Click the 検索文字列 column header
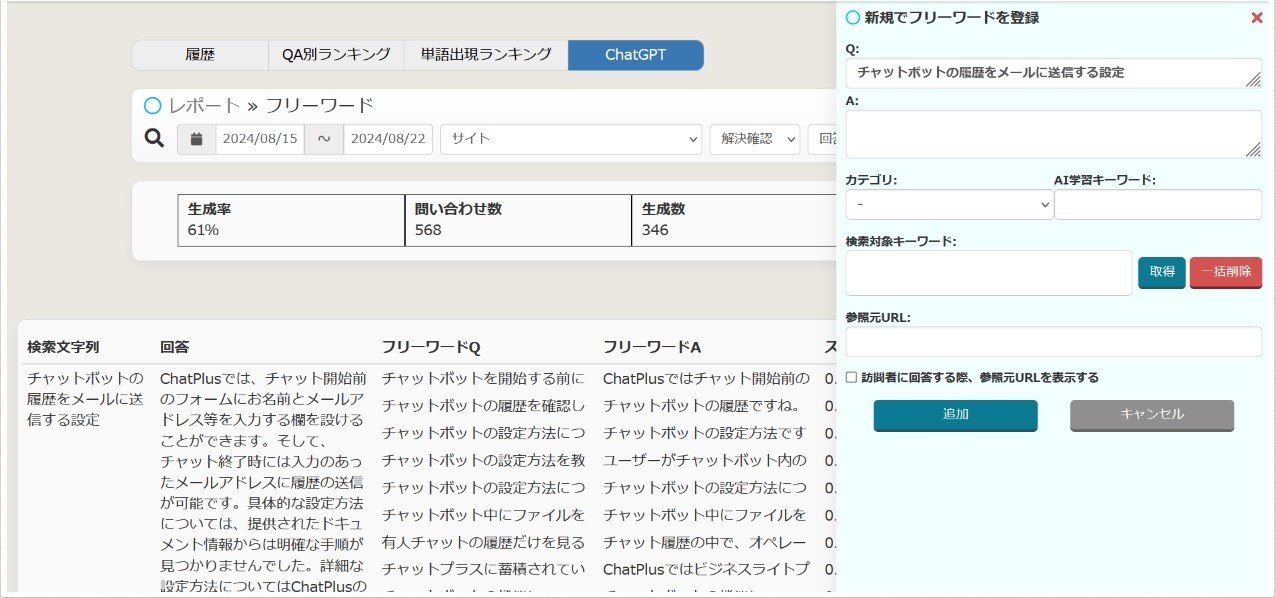The width and height of the screenshot is (1276, 598). 63,347
